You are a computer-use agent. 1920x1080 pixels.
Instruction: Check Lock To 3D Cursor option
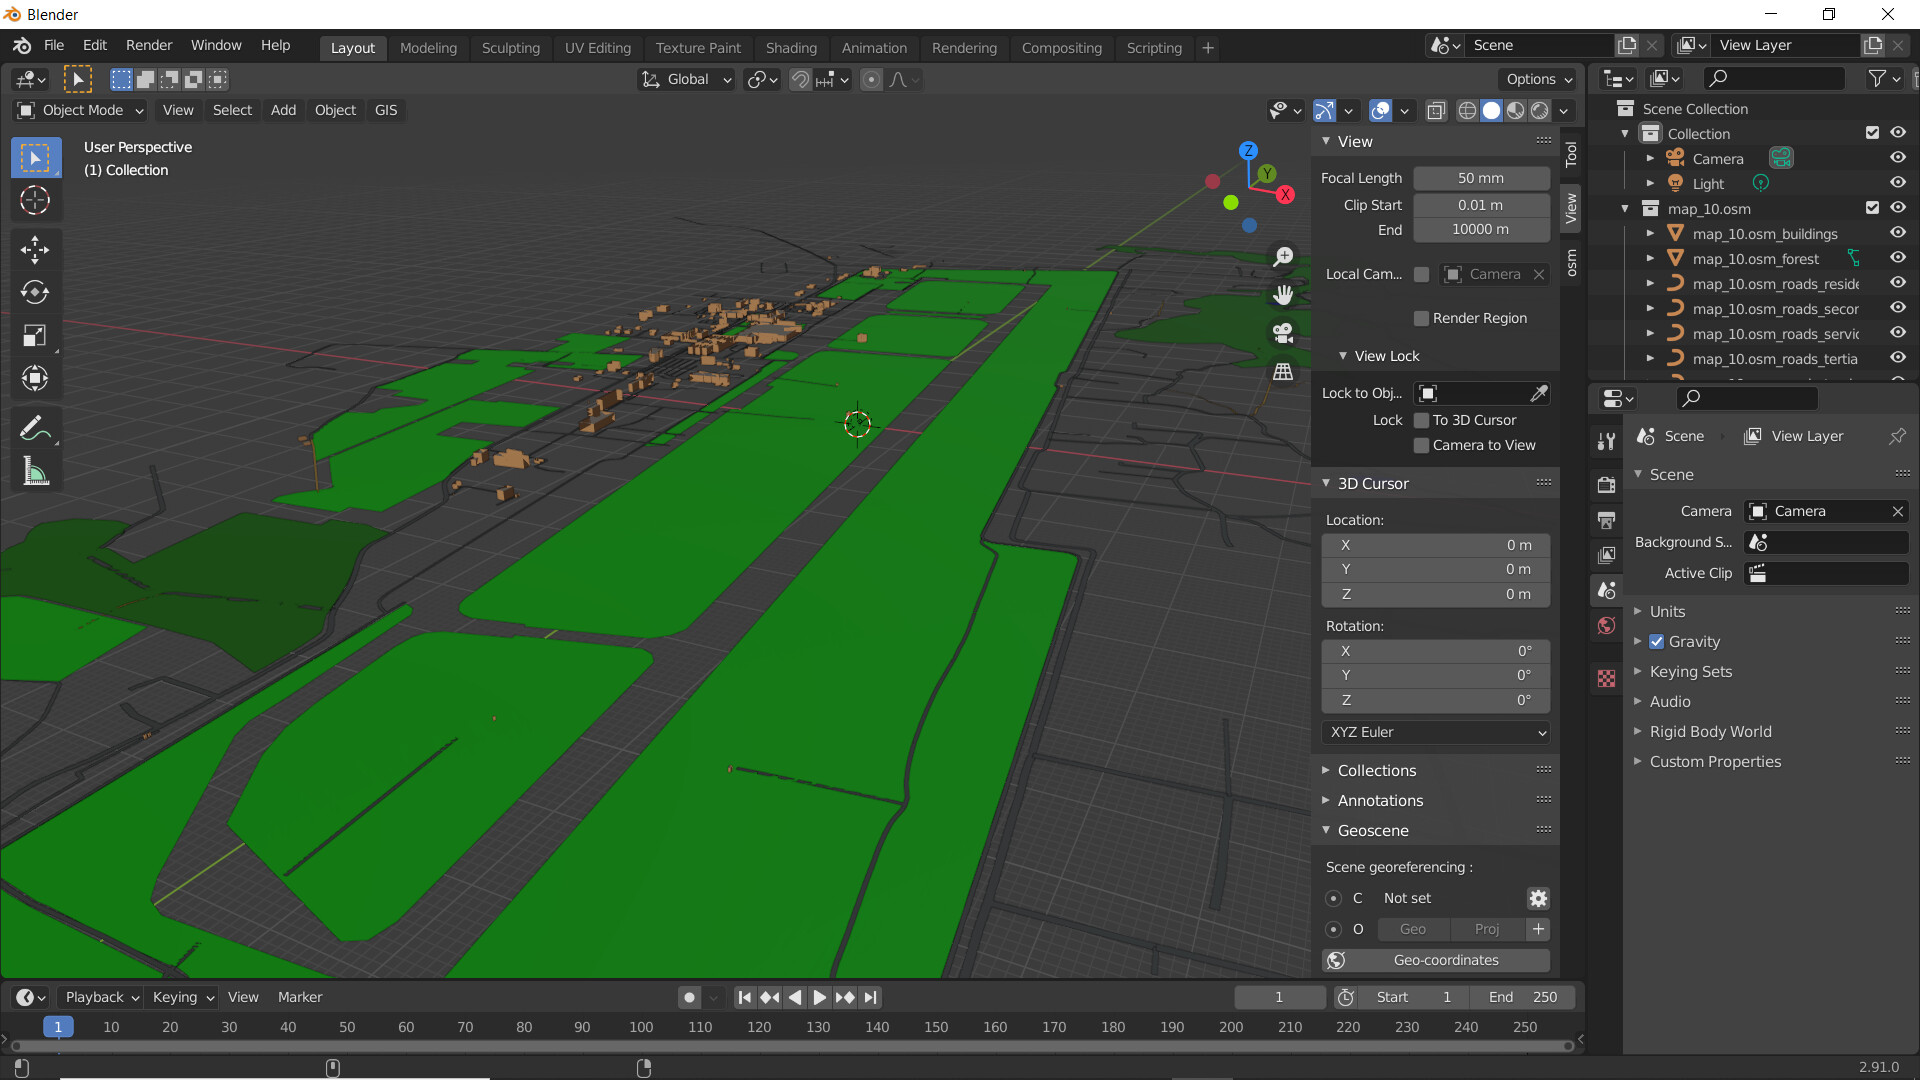1421,420
